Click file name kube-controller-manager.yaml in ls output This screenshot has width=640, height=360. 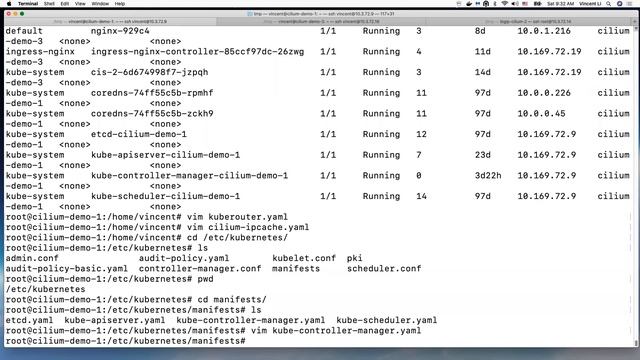pos(251,320)
